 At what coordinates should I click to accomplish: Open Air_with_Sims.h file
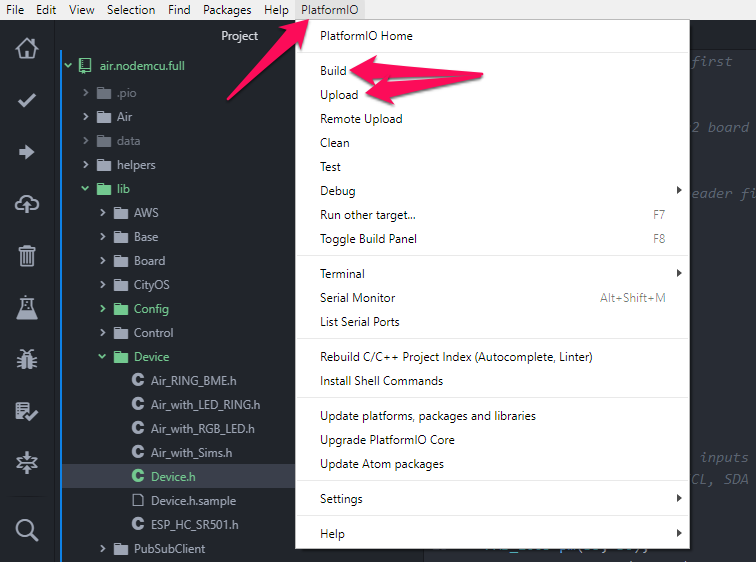coord(191,453)
